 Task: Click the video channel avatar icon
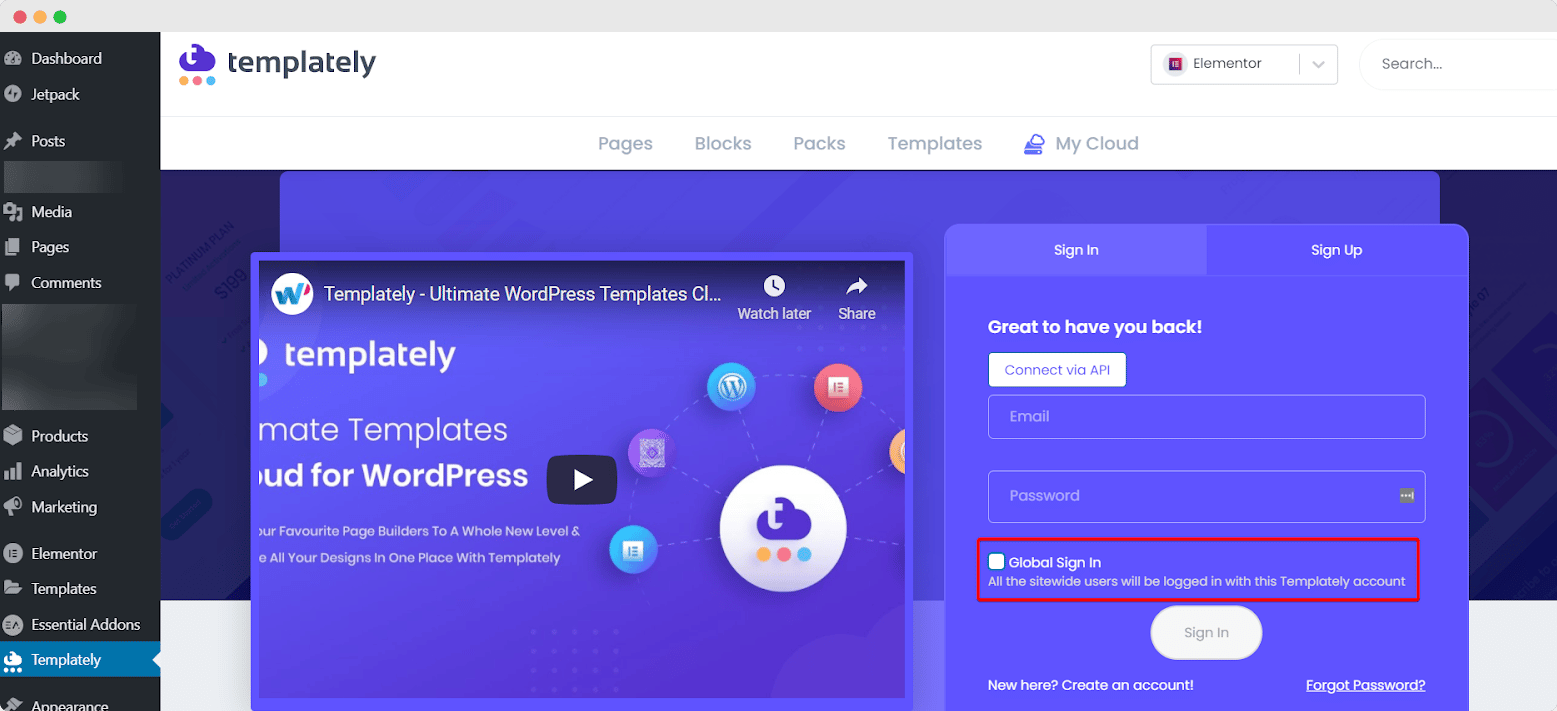[293, 294]
